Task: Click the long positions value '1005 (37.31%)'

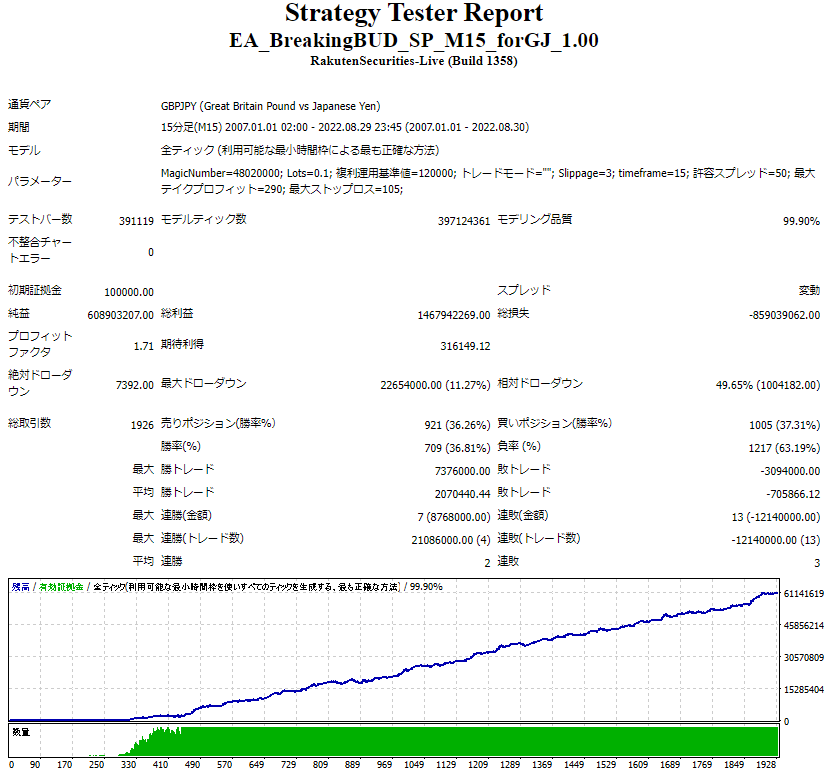Action: 784,425
